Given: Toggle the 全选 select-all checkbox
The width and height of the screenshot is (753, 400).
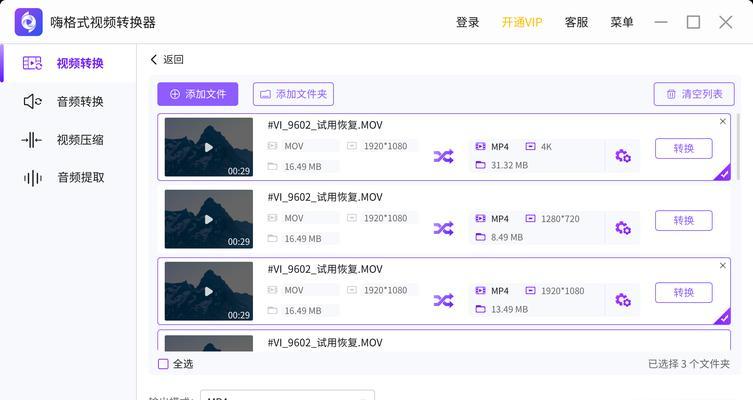Looking at the screenshot, I should click(x=163, y=364).
